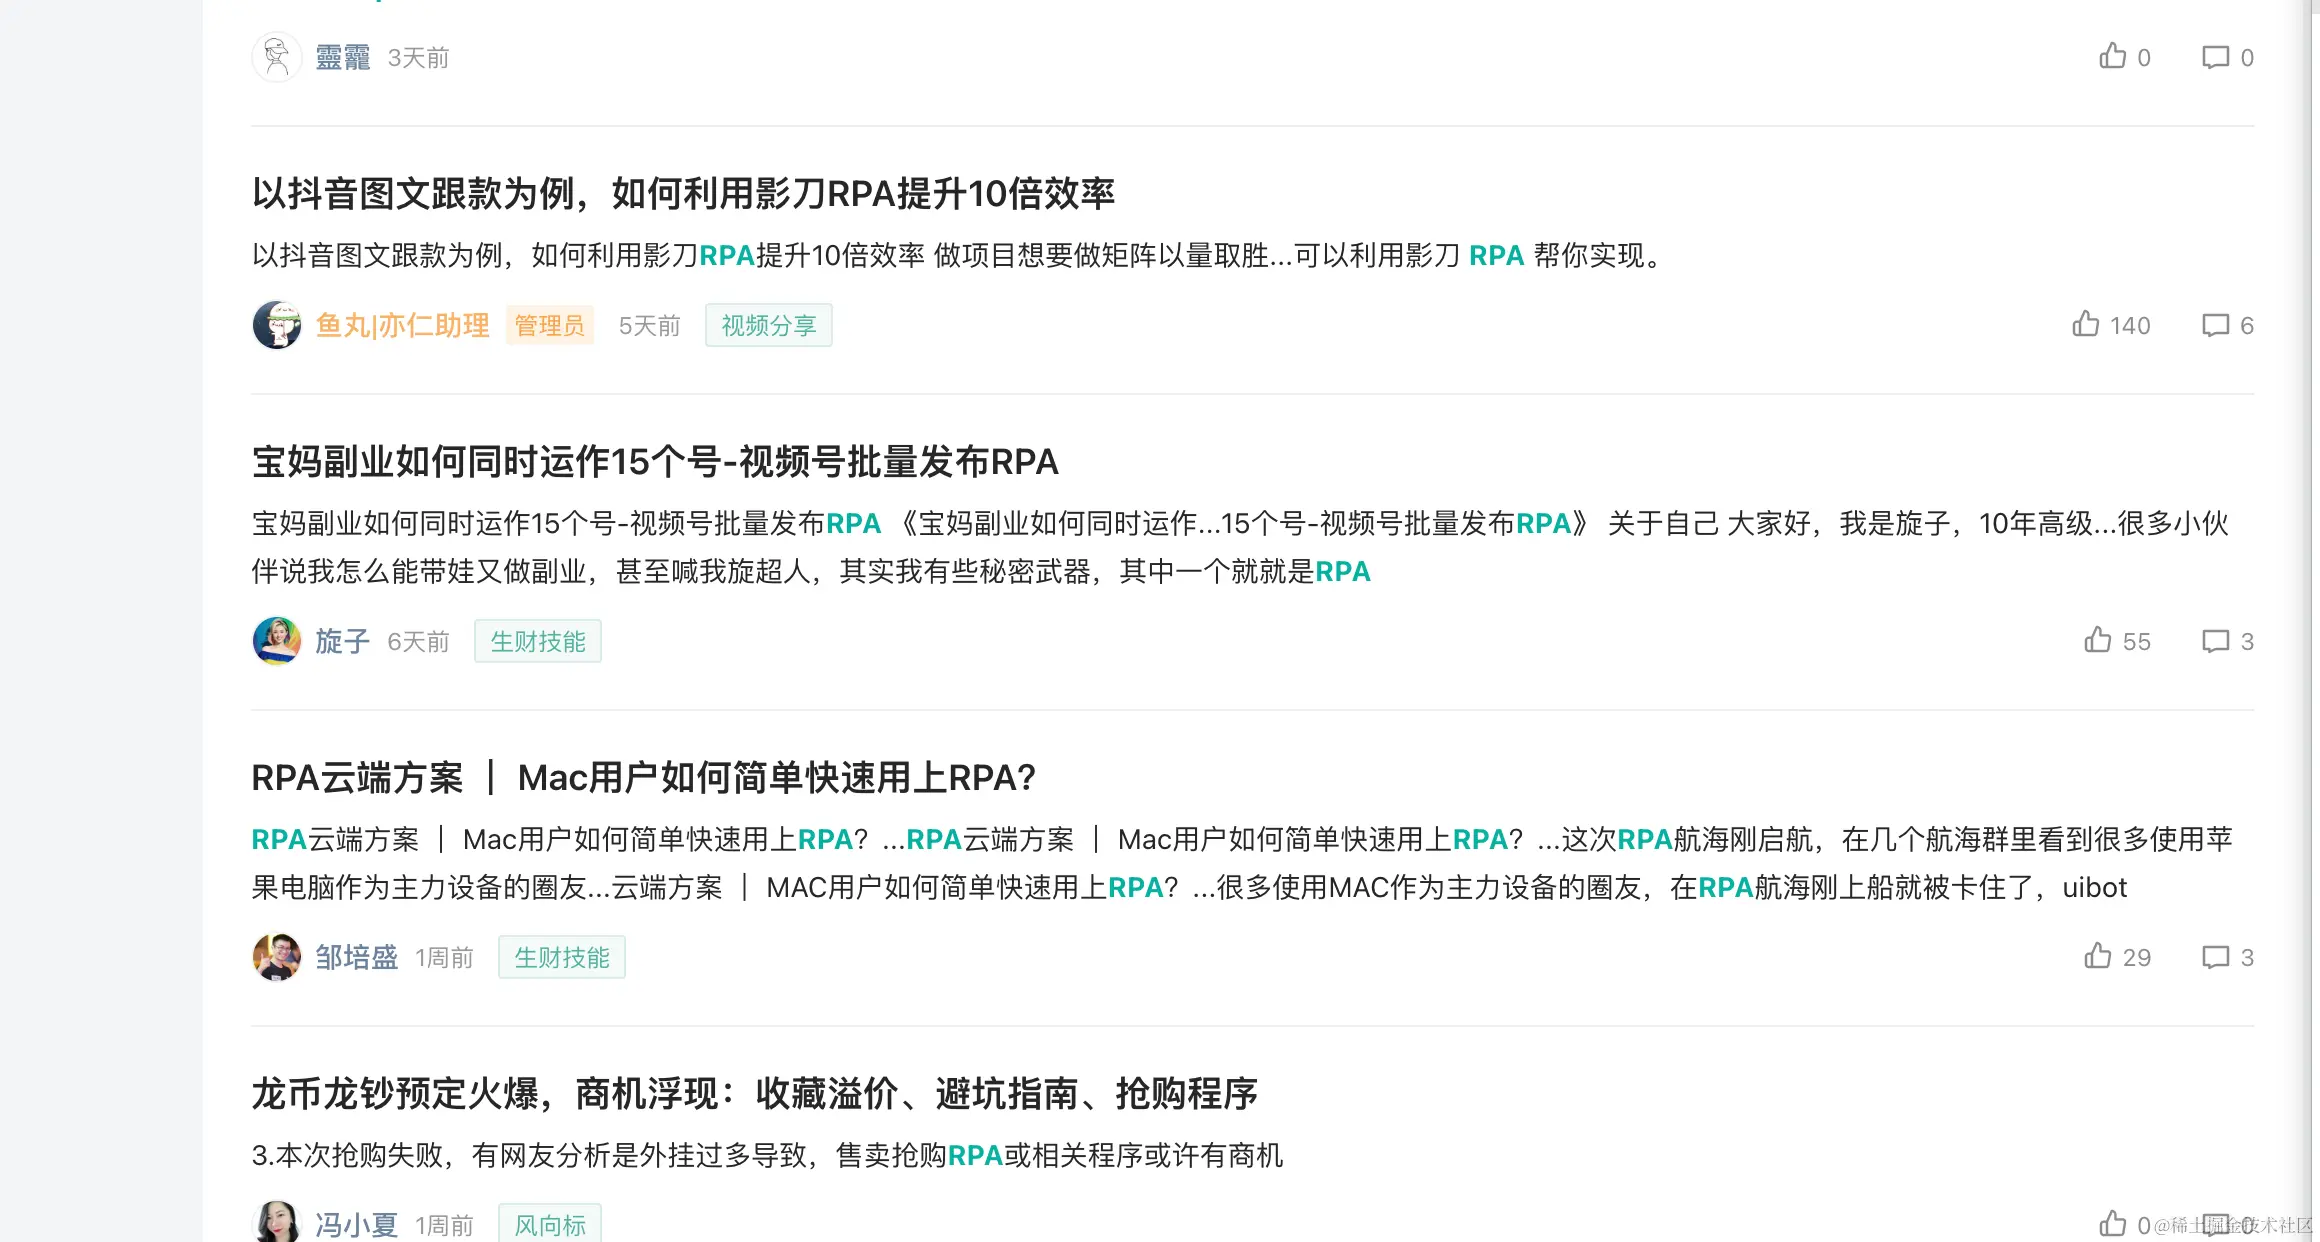Image resolution: width=2320 pixels, height=1242 pixels.
Task: Select the 视频分享 category tag
Action: click(768, 326)
